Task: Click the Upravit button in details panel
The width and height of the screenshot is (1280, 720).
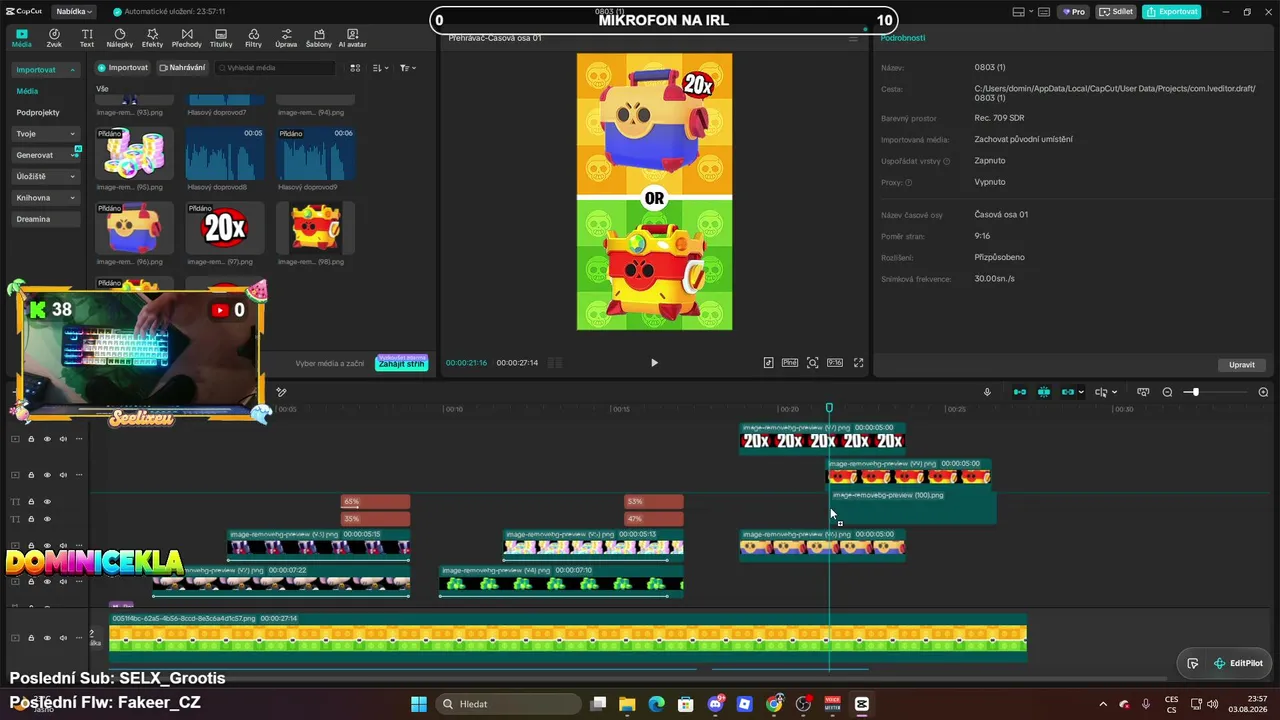Action: click(x=1242, y=365)
